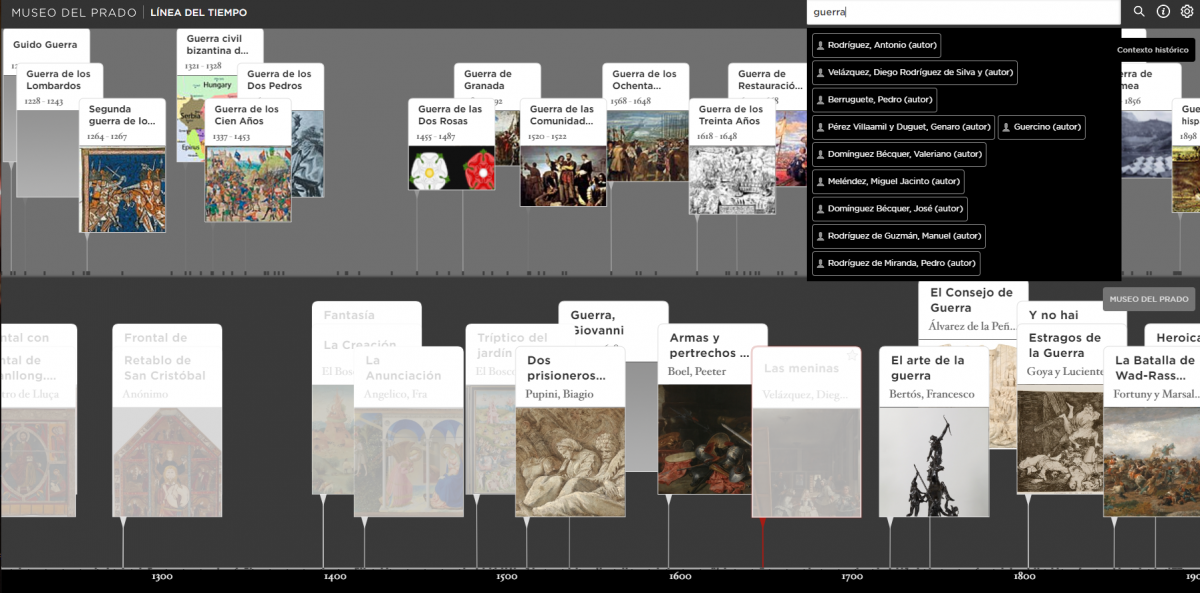This screenshot has width=1200, height=593.
Task: Click the Museo del Prado section button
Action: [x=1149, y=299]
